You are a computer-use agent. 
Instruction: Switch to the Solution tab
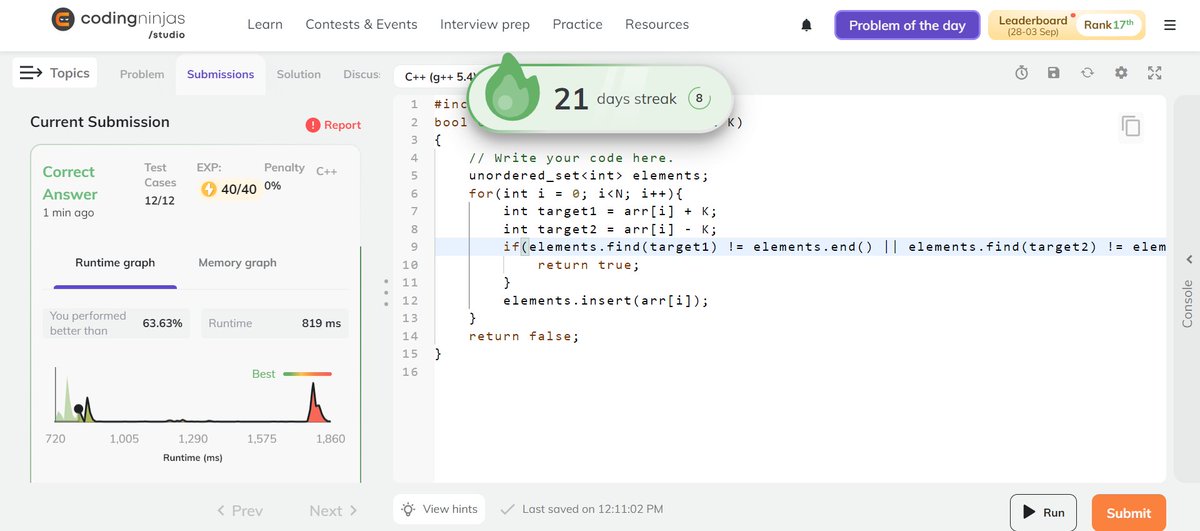pyautogui.click(x=299, y=74)
